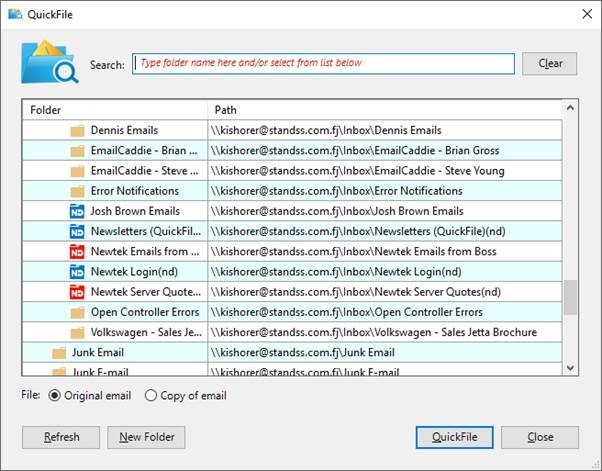The width and height of the screenshot is (602, 471).
Task: Select Newtek Emails from ... folder
Action: pos(145,251)
